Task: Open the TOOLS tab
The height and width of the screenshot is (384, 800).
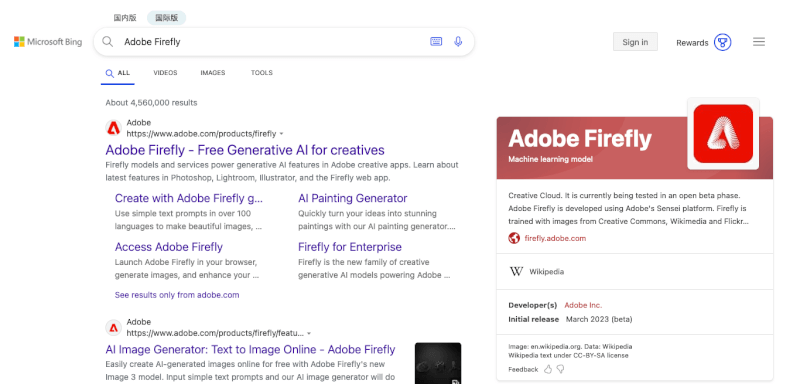Action: point(262,73)
